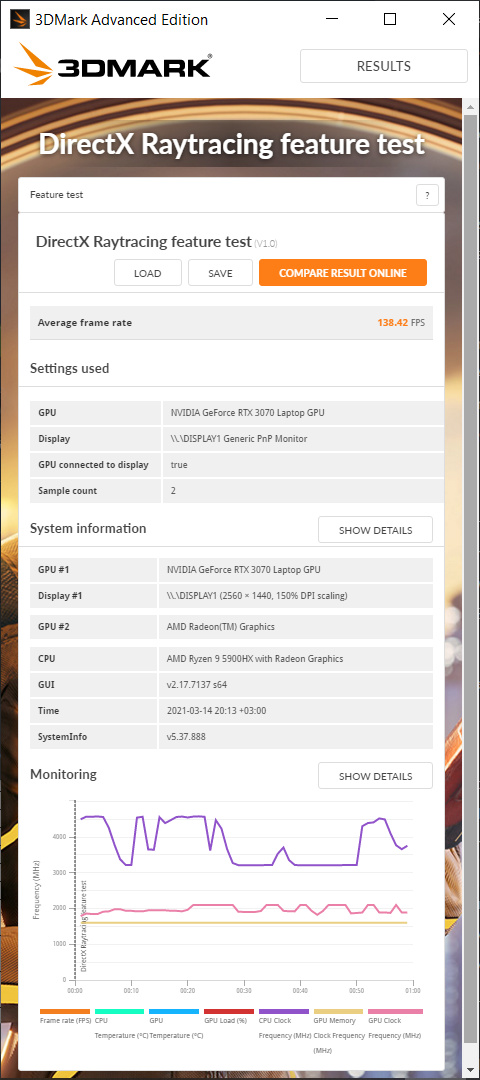Click the AMD Ryzen 9 5900HX CPU entry

[x=255, y=658]
